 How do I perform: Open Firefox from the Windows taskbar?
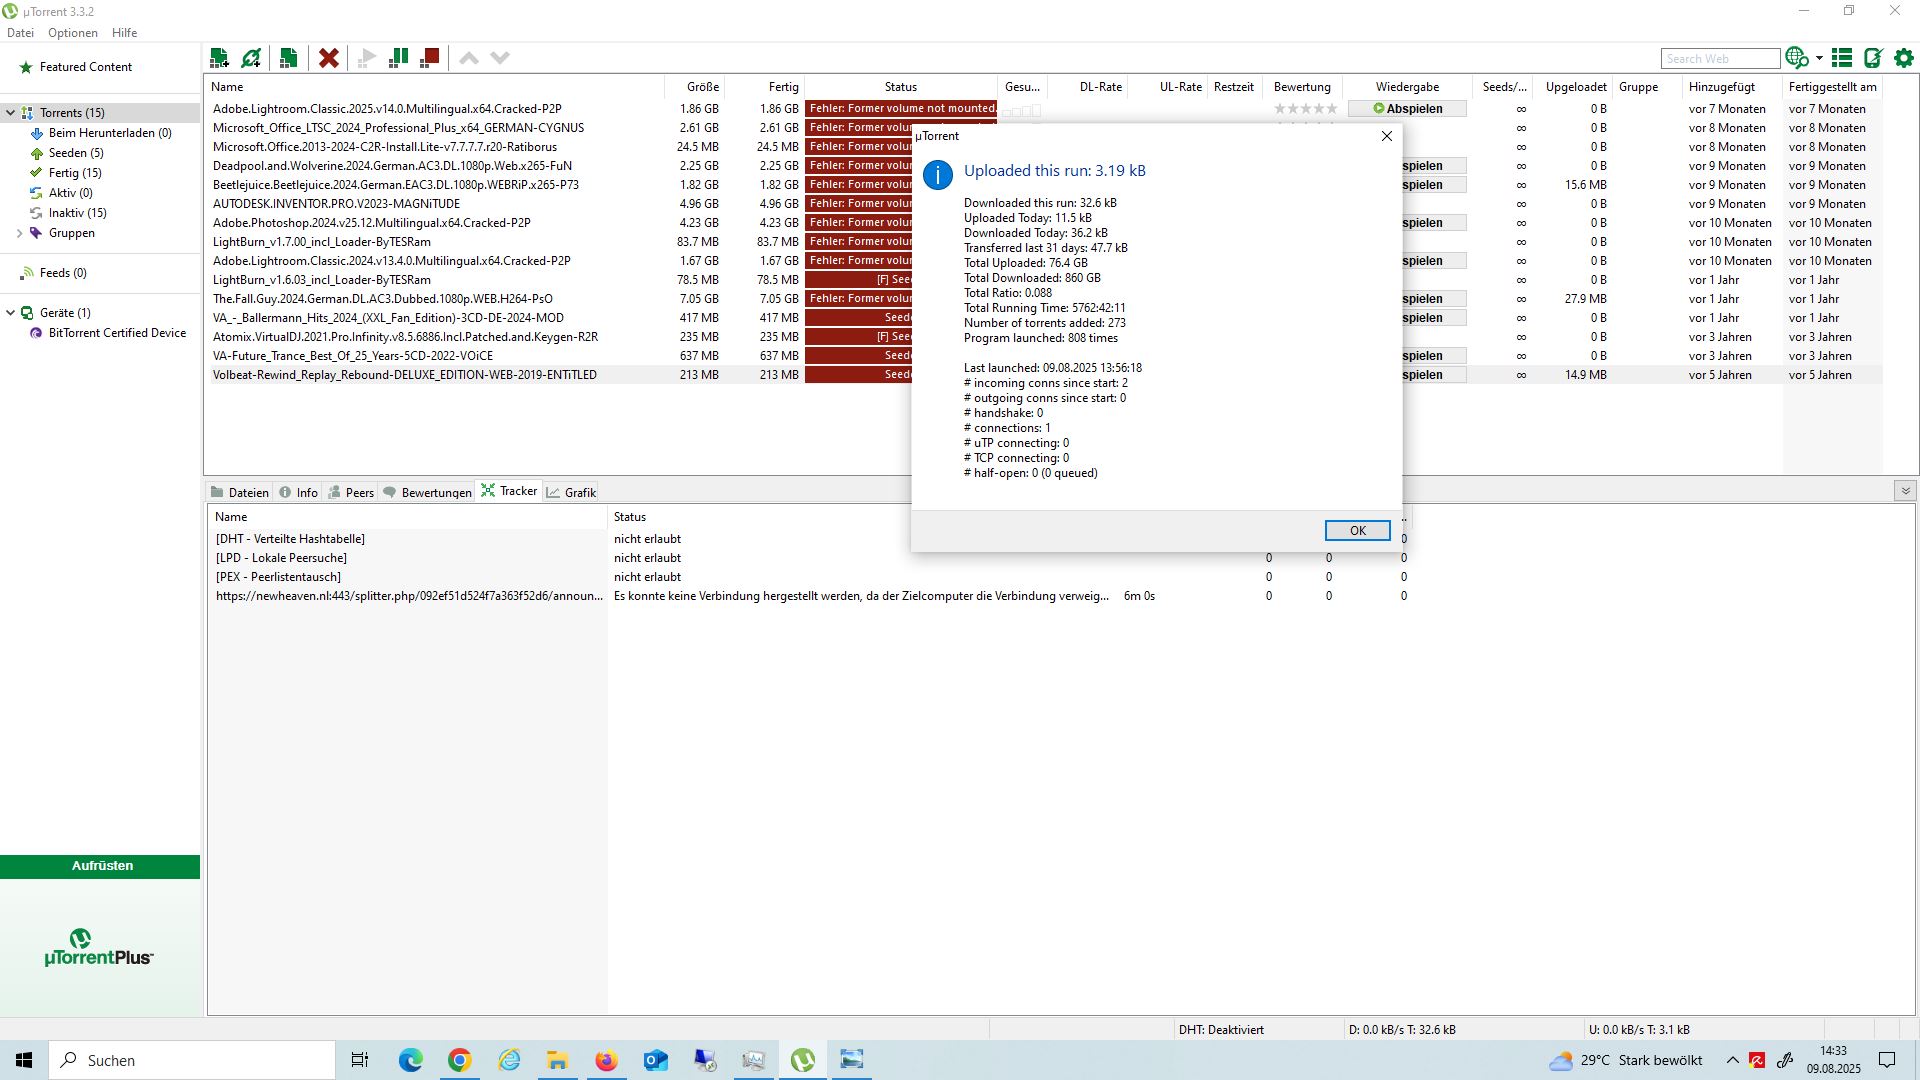pyautogui.click(x=606, y=1060)
